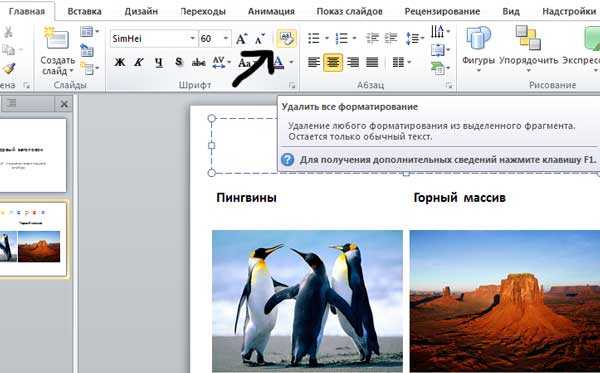Image resolution: width=600 pixels, height=373 pixels.
Task: Toggle underline Ч formatting
Action: [159, 62]
